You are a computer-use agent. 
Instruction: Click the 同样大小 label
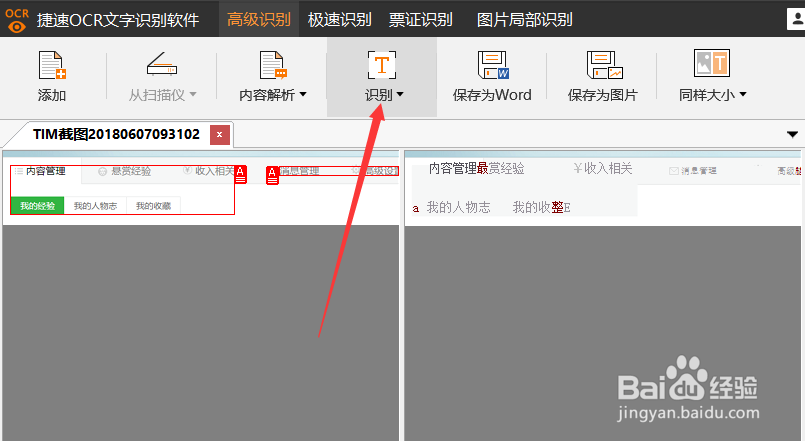tap(707, 95)
